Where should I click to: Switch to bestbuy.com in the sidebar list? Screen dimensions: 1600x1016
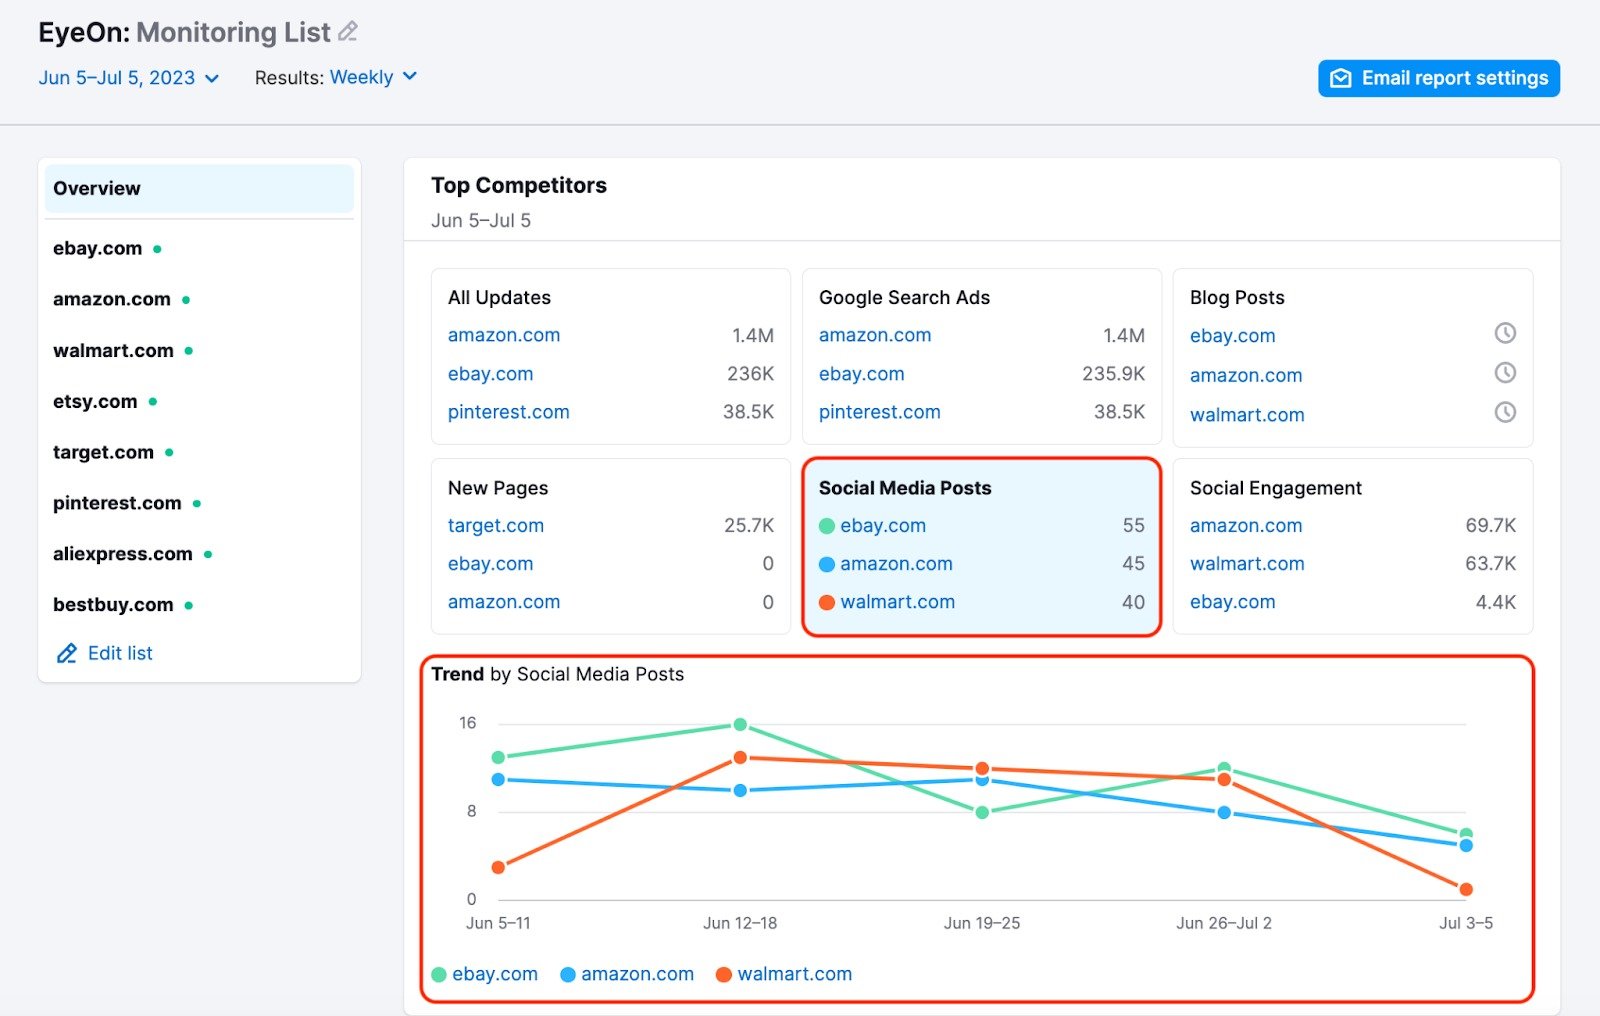coord(113,604)
